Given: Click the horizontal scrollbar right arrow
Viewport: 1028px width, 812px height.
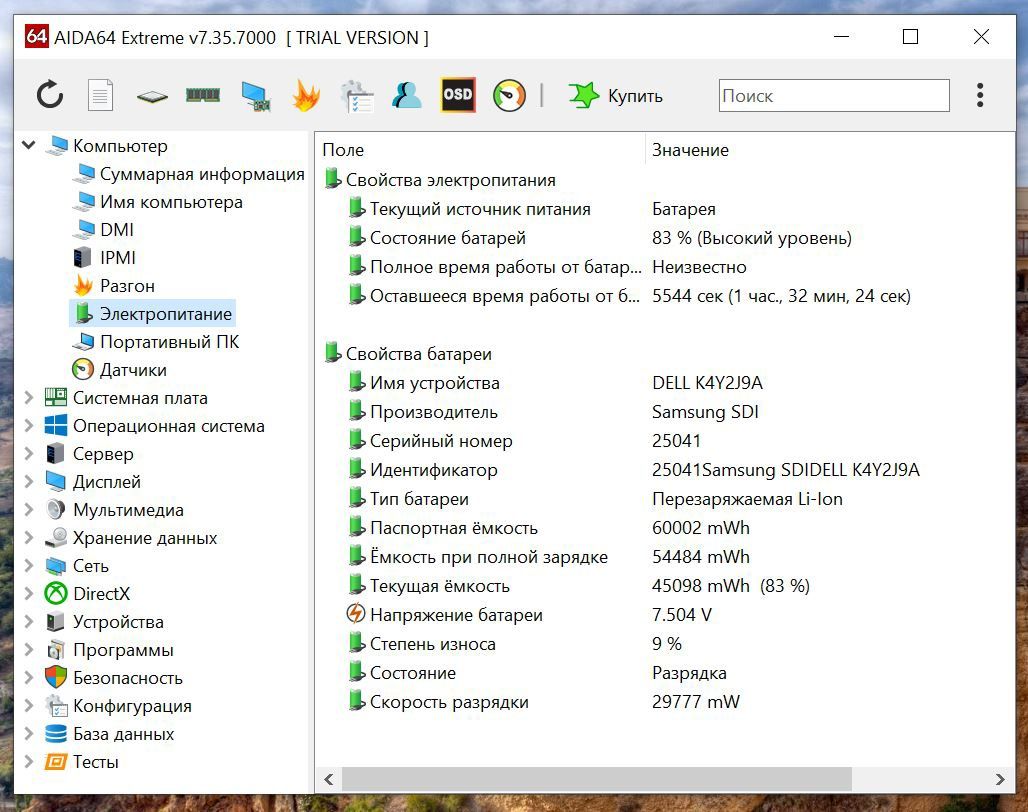Looking at the screenshot, I should point(999,779).
